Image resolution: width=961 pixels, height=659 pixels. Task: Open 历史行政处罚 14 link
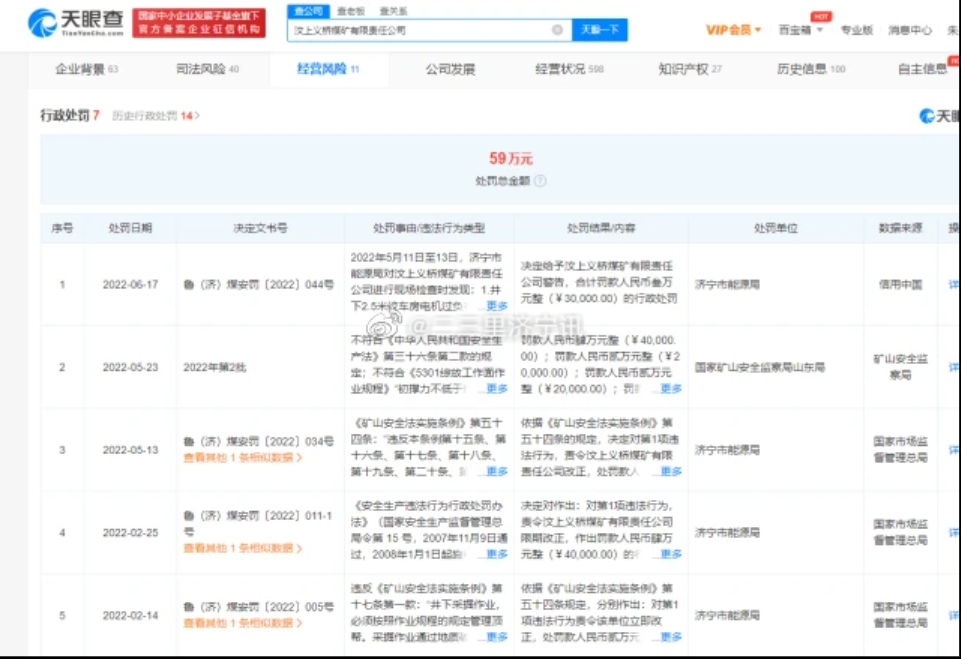tap(156, 115)
